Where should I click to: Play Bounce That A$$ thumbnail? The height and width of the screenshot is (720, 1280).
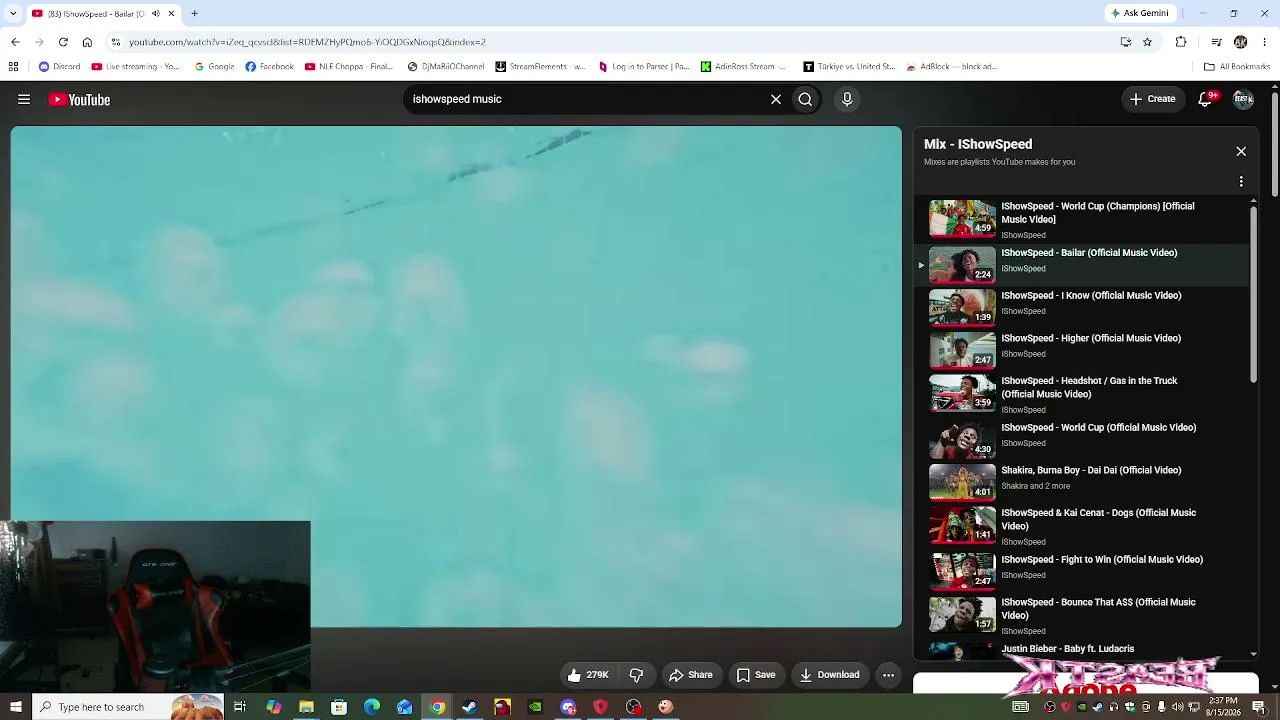962,614
